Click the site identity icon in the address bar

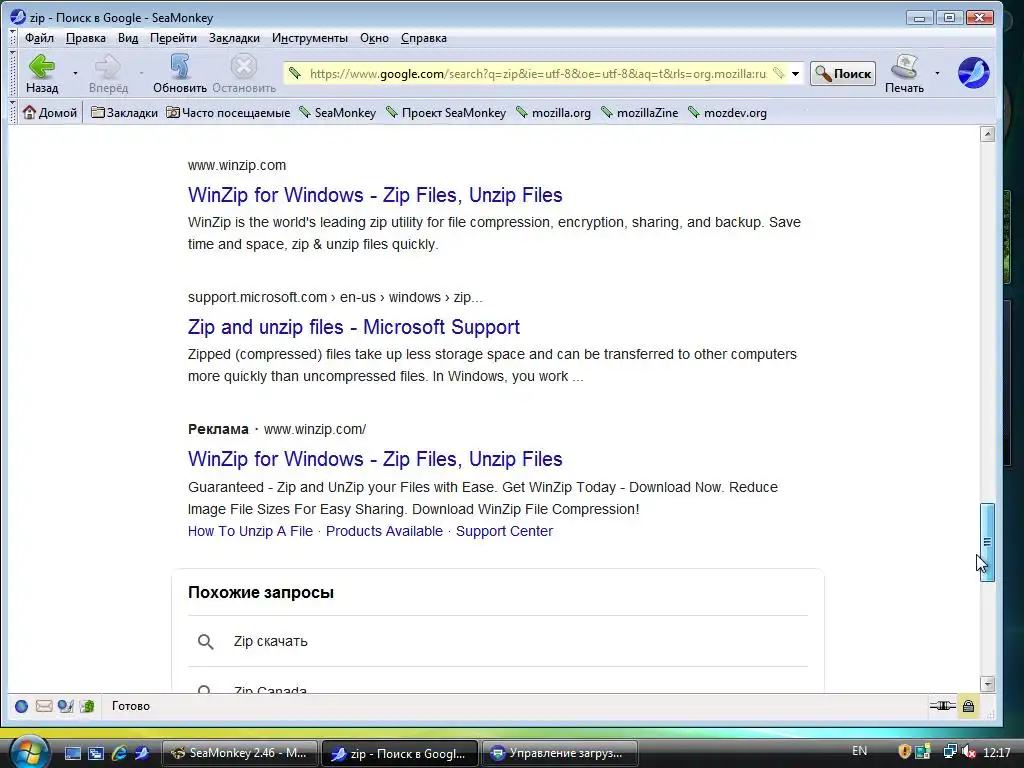pos(295,73)
